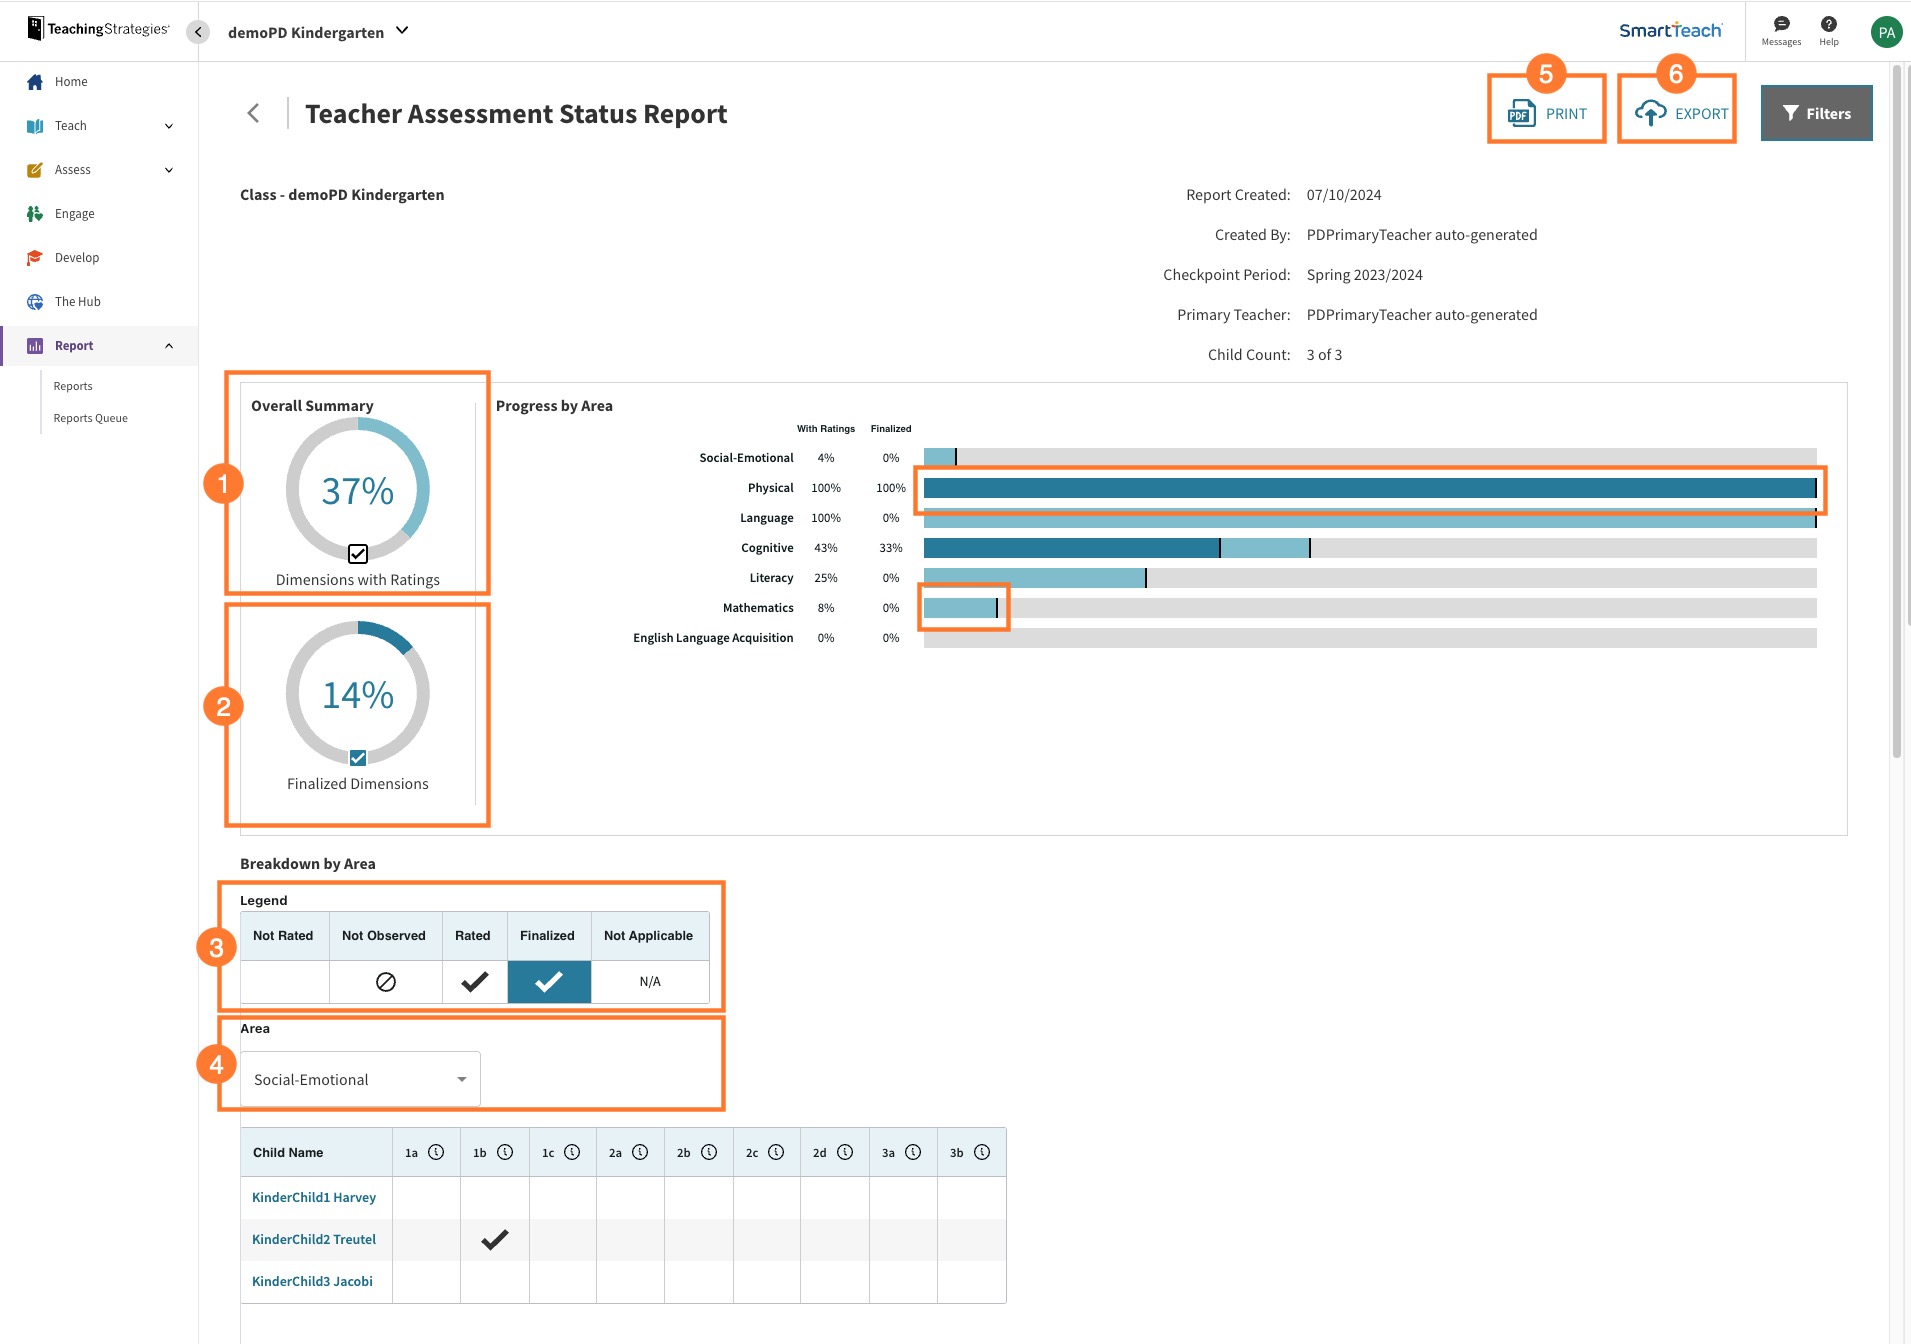The width and height of the screenshot is (1911, 1344).
Task: Click the Not Observed legend symbol
Action: 385,981
